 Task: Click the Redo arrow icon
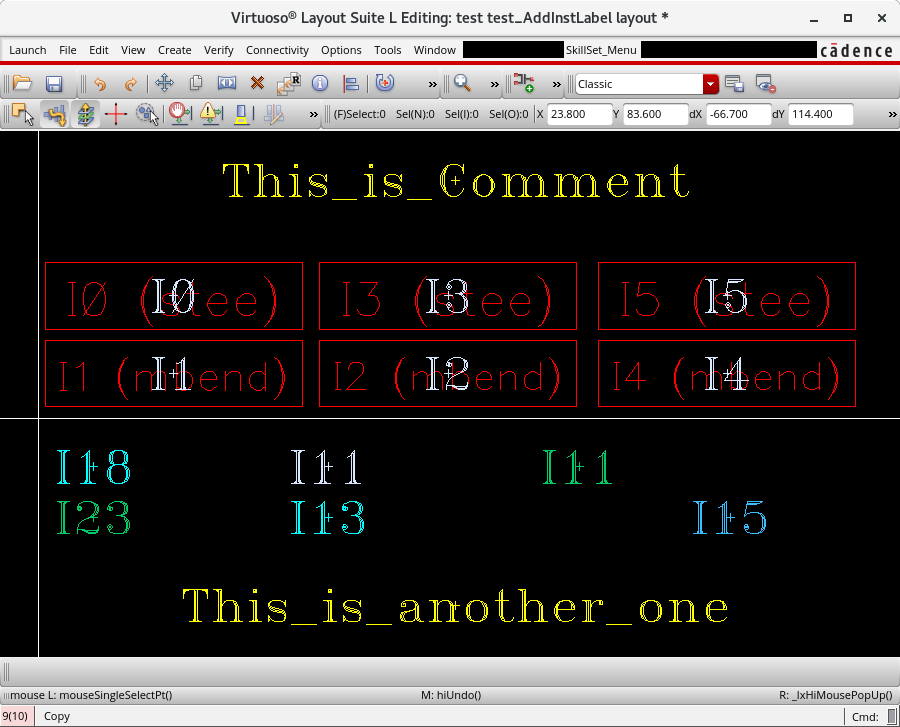(131, 84)
